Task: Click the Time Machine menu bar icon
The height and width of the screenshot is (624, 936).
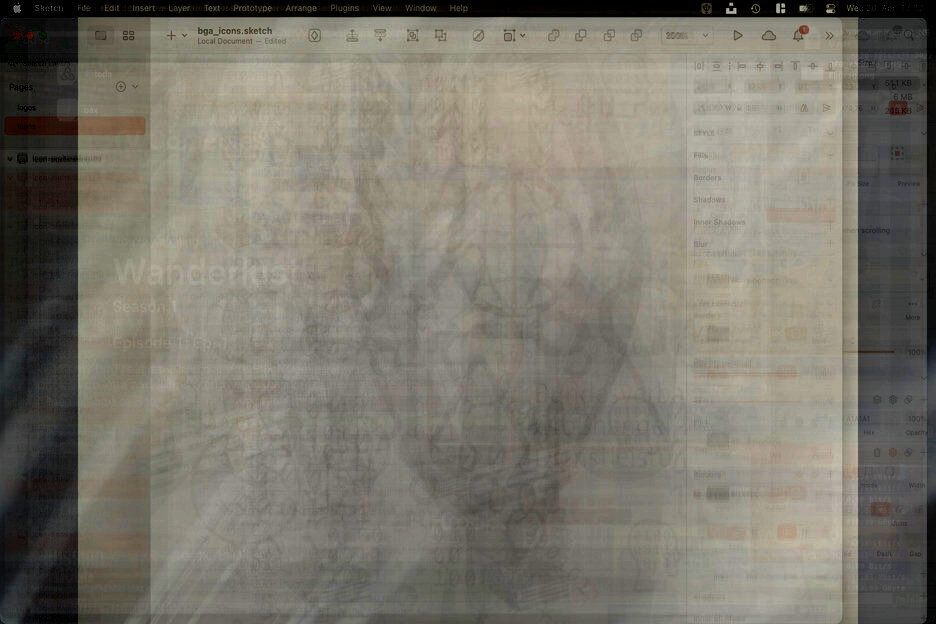Action: click(756, 8)
